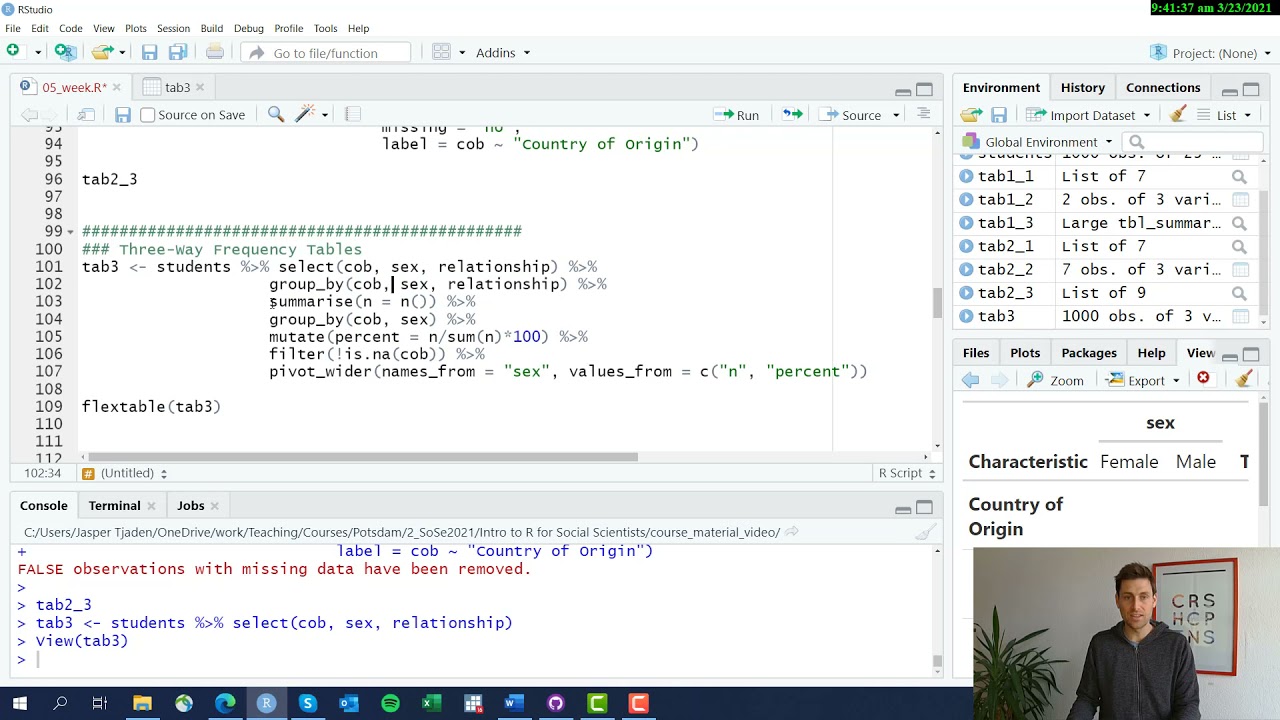Create a new file from main toolbar
The width and height of the screenshot is (1280, 720).
[x=13, y=52]
